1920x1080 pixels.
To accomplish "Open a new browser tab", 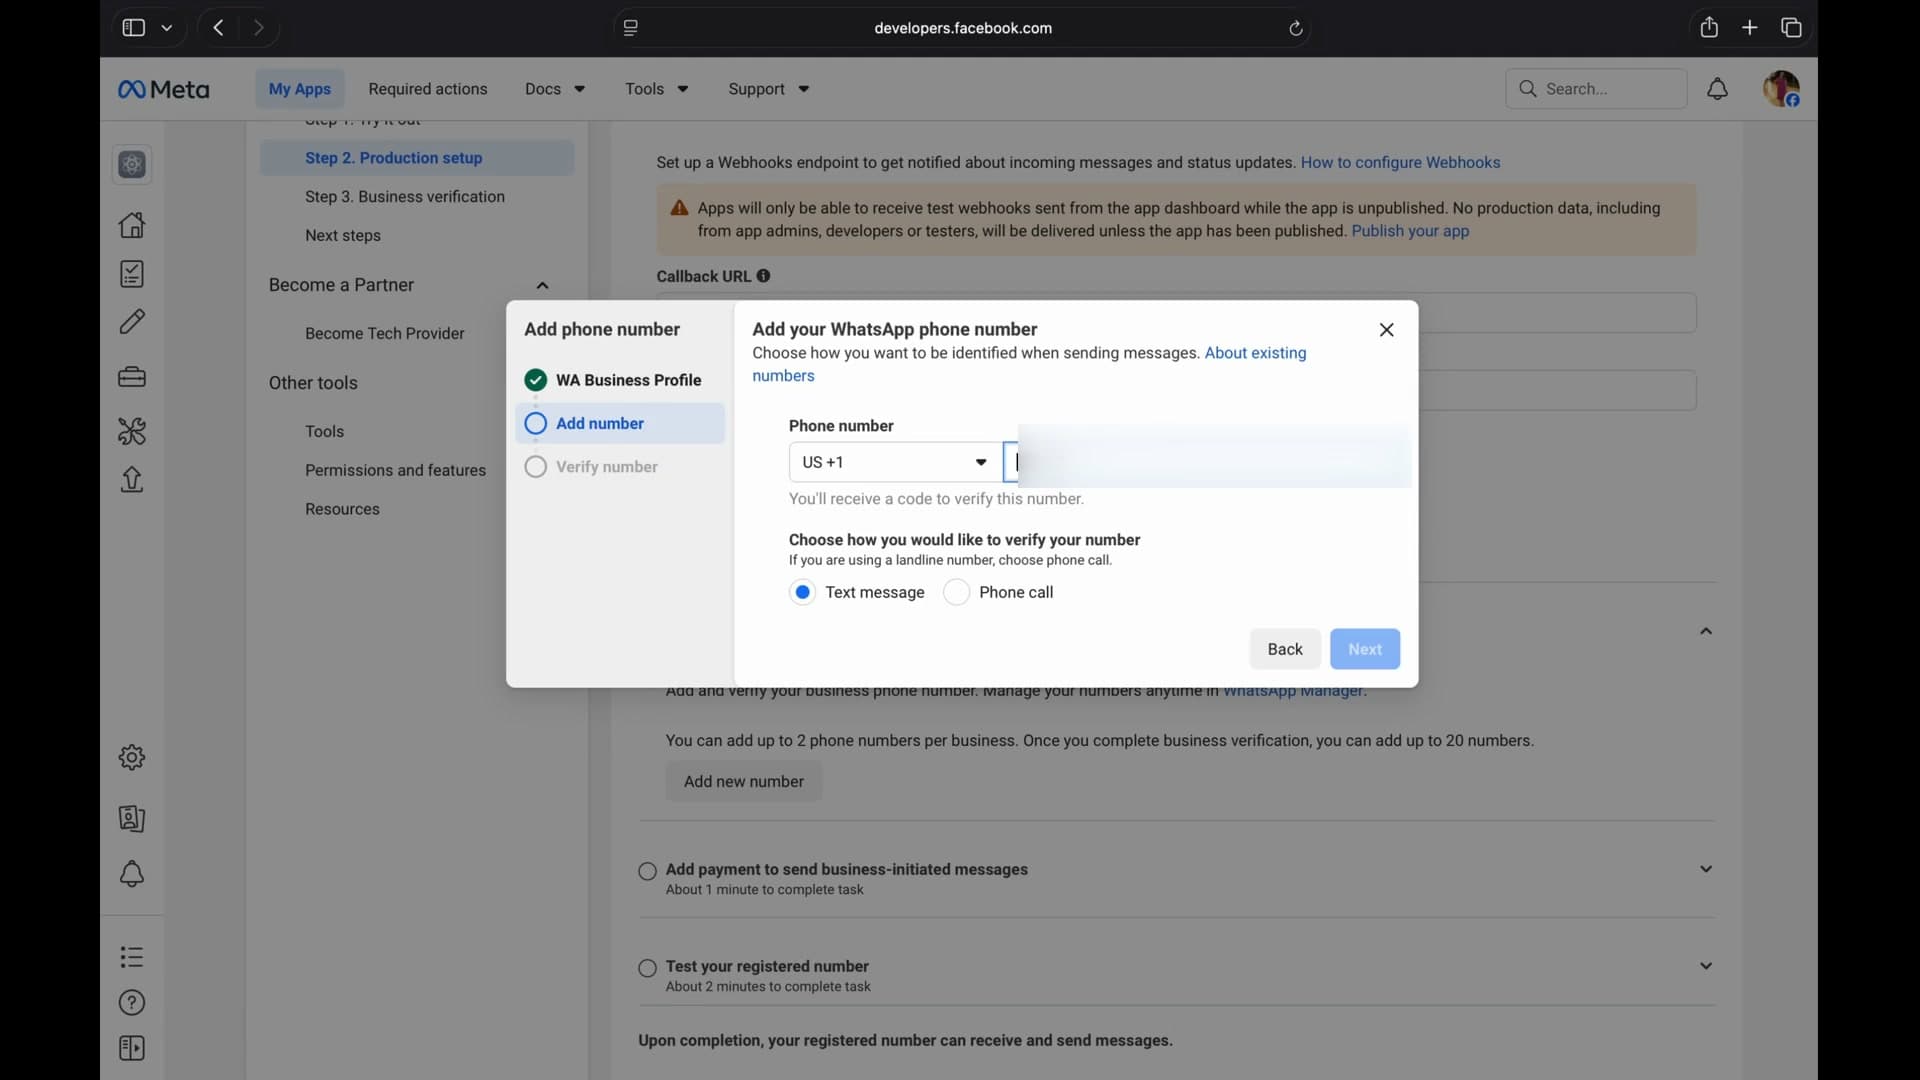I will coord(1750,28).
